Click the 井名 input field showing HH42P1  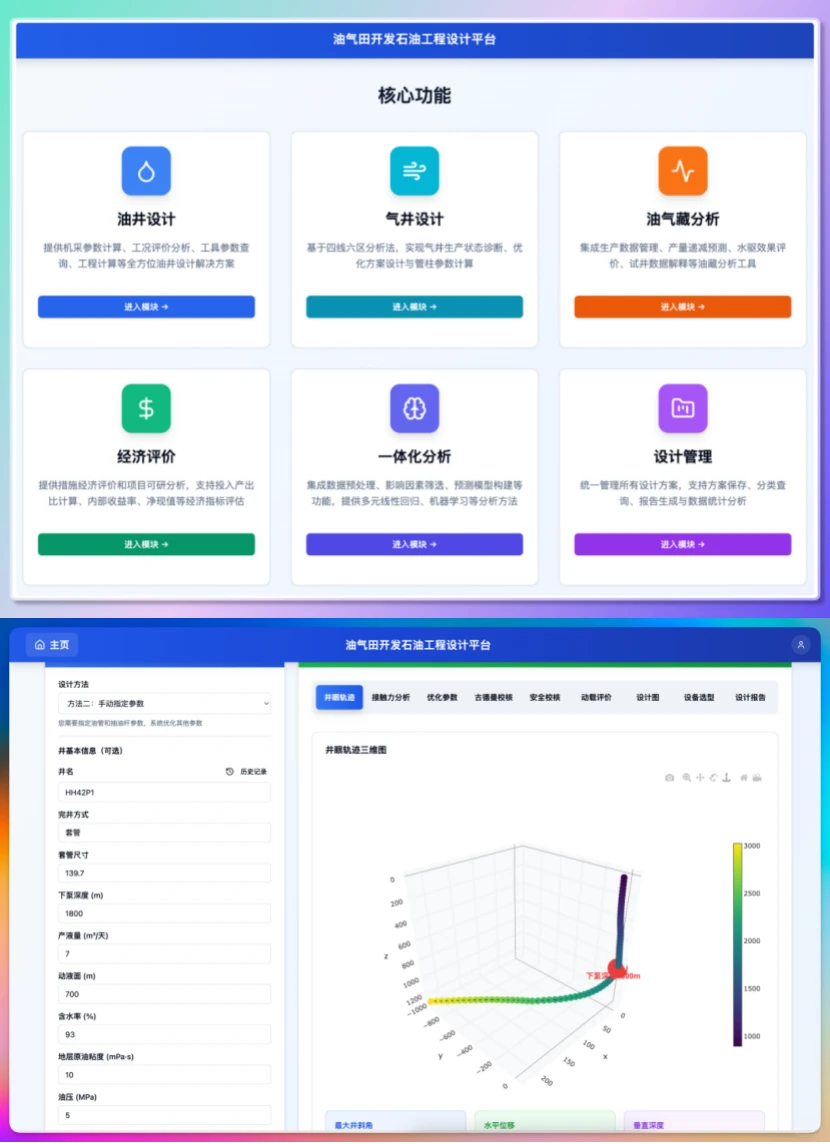(163, 790)
